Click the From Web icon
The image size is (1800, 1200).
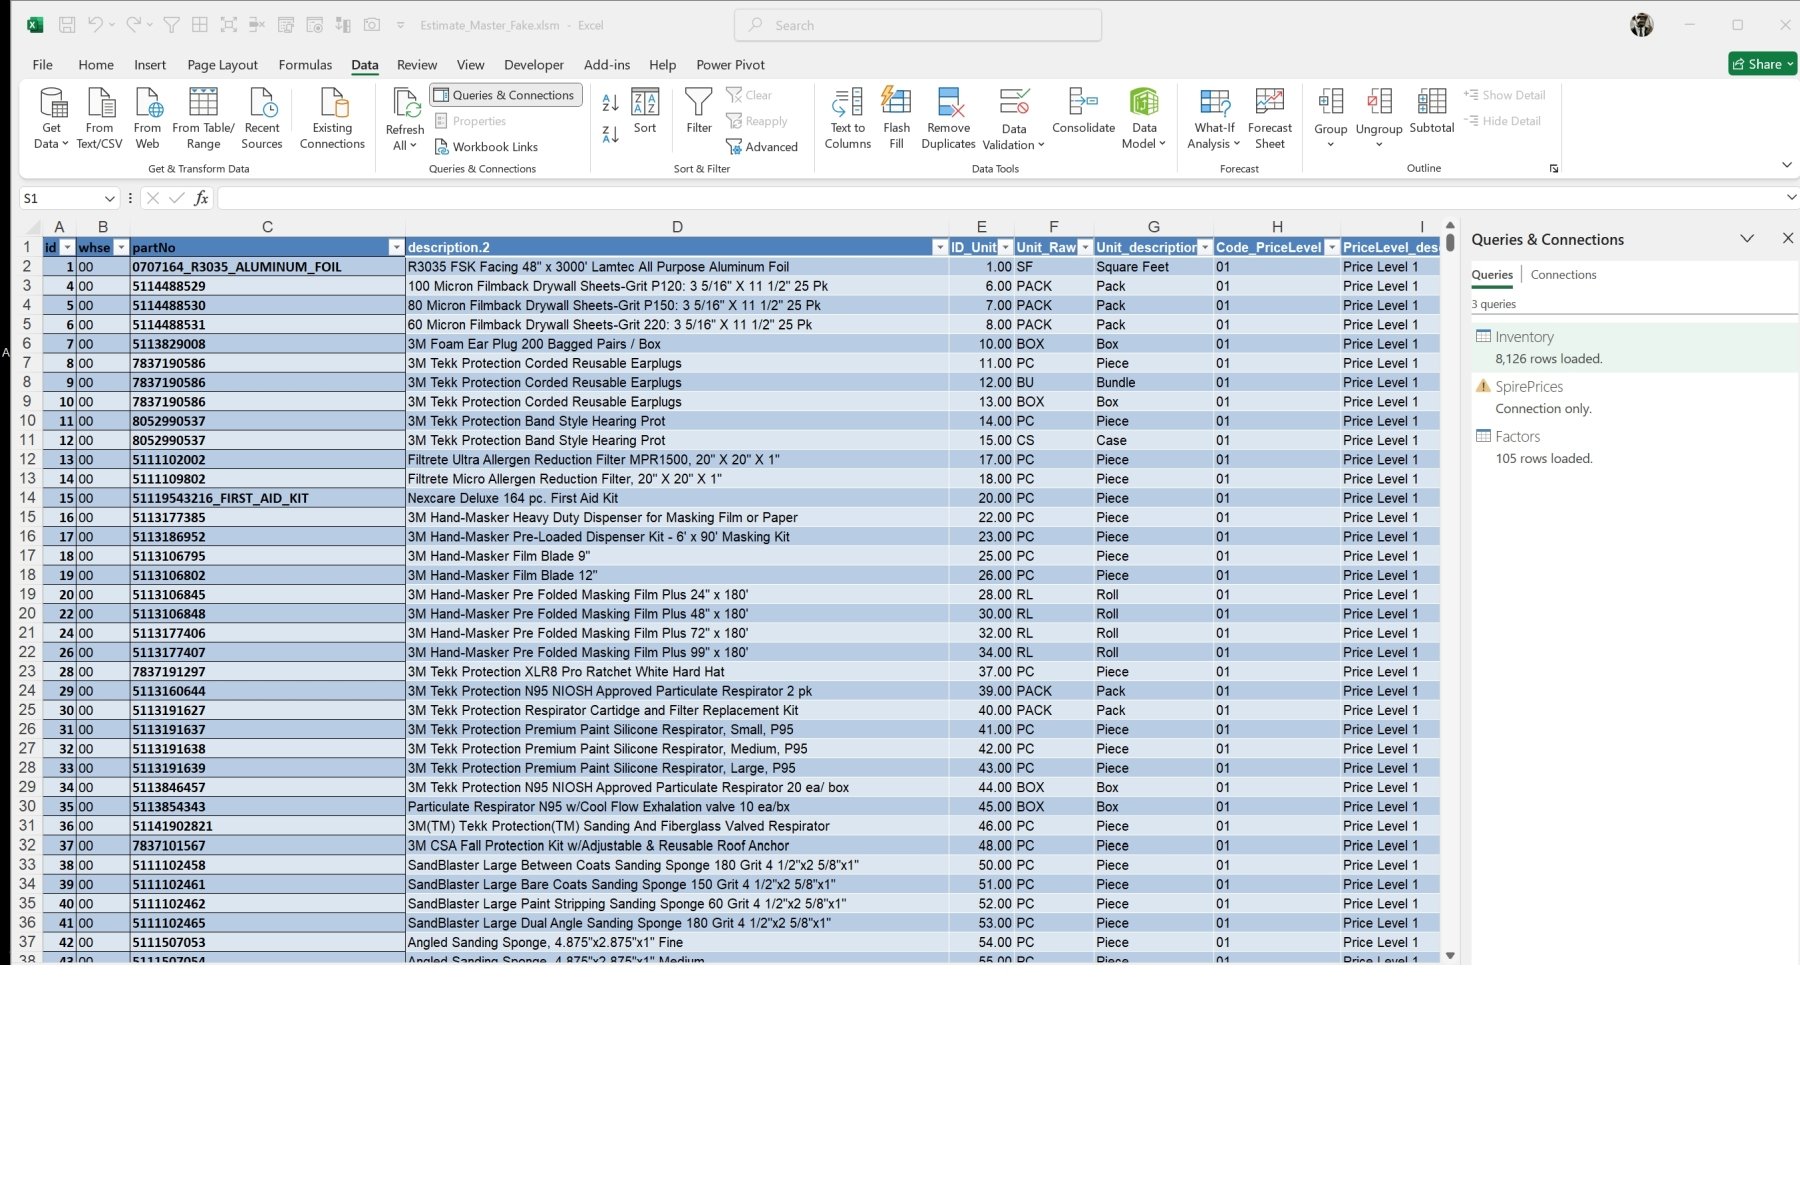pyautogui.click(x=147, y=118)
